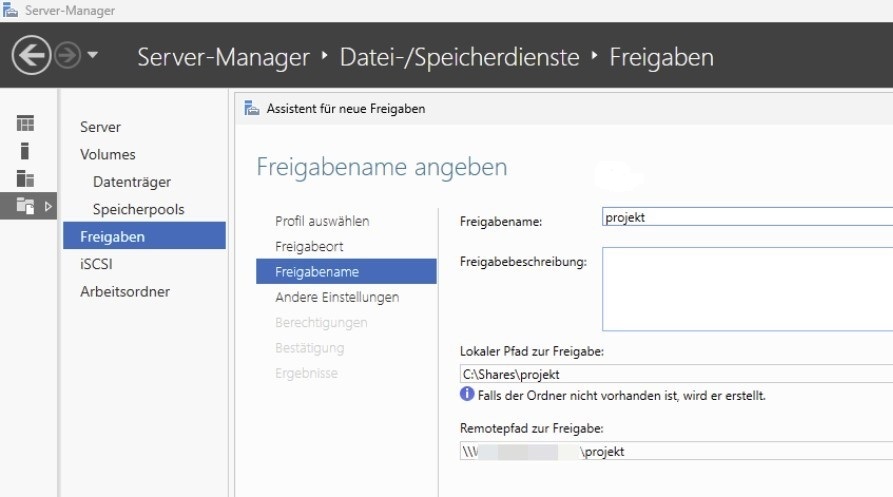Click into the Freigabebeschreibung text box

pyautogui.click(x=746, y=289)
